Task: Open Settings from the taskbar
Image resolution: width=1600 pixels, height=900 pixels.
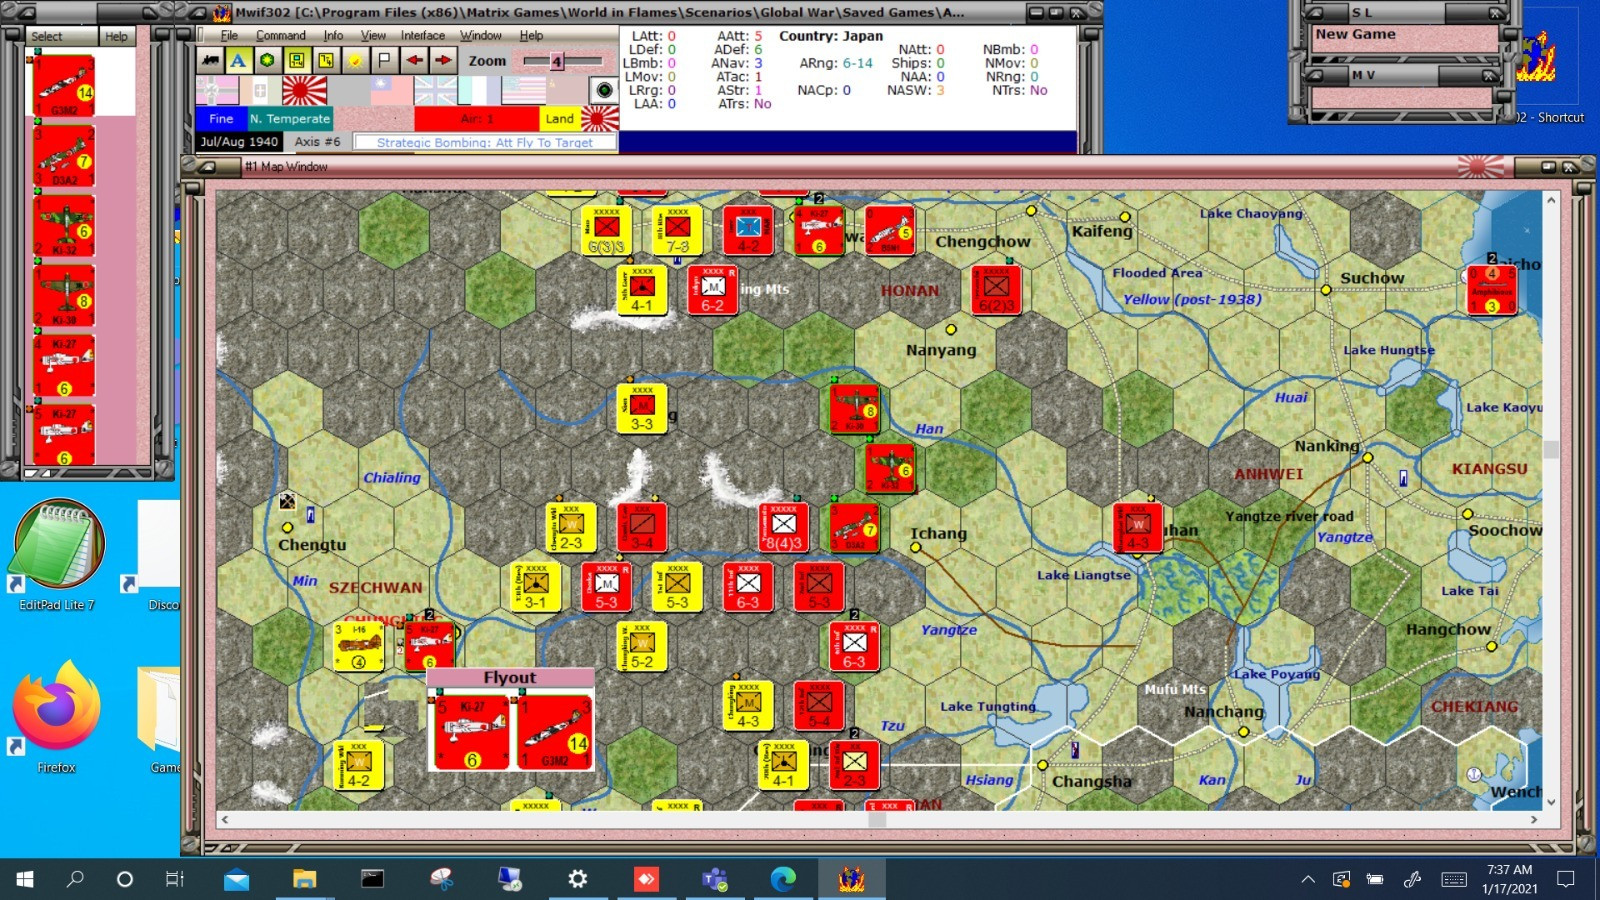Action: [578, 879]
